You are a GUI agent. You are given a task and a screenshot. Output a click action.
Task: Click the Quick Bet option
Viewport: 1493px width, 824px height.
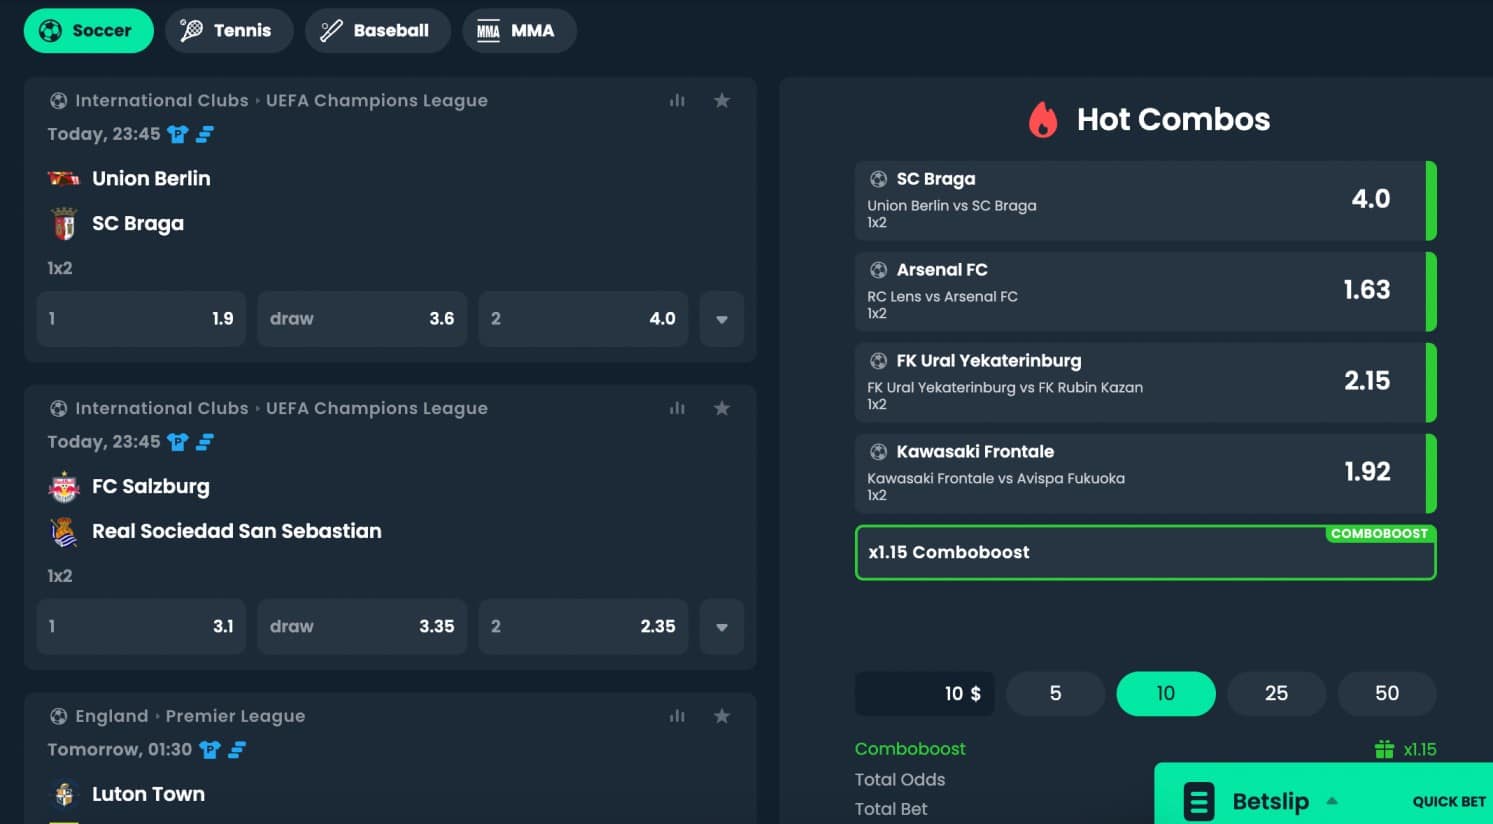[x=1449, y=802]
